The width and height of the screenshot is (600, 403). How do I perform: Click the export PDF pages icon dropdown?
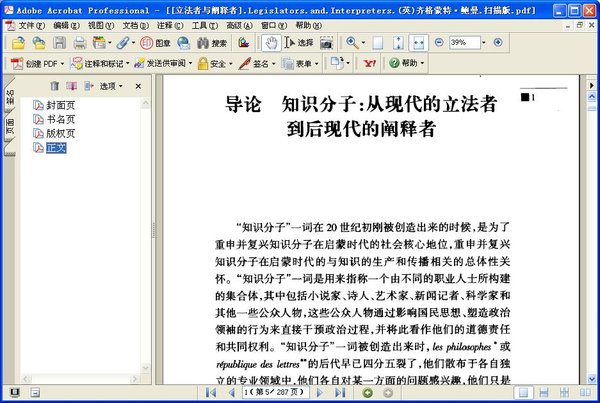point(339,63)
